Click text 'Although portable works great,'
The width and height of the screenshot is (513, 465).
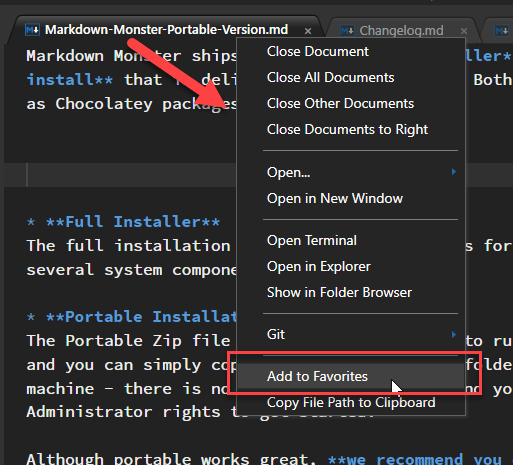point(171,459)
